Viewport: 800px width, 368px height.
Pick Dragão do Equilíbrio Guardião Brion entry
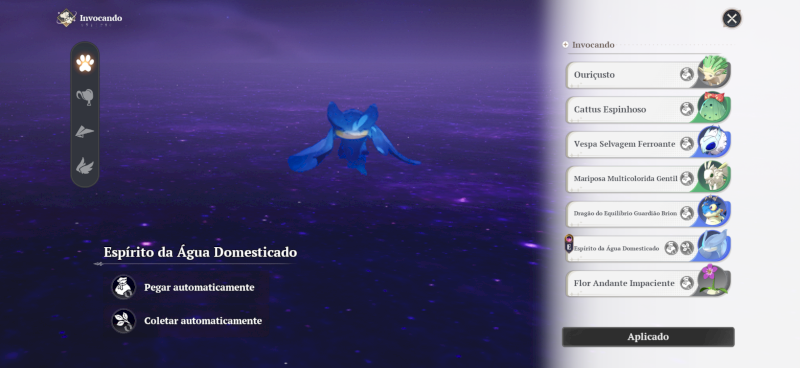(x=648, y=213)
